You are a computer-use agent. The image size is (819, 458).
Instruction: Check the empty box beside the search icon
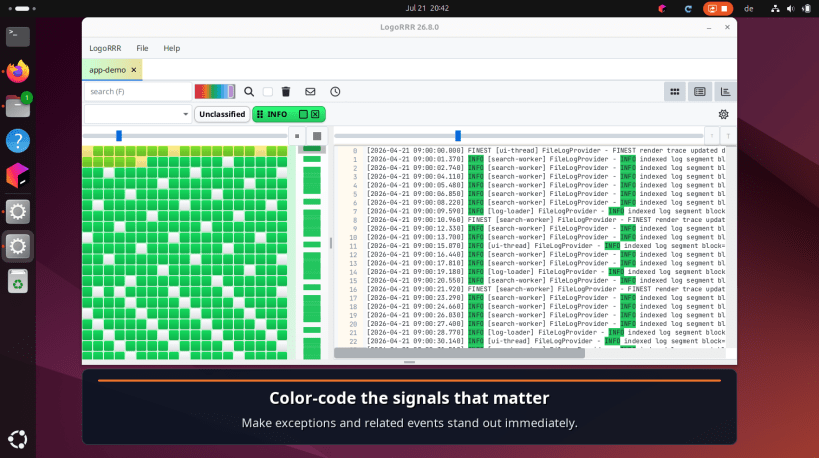[268, 92]
